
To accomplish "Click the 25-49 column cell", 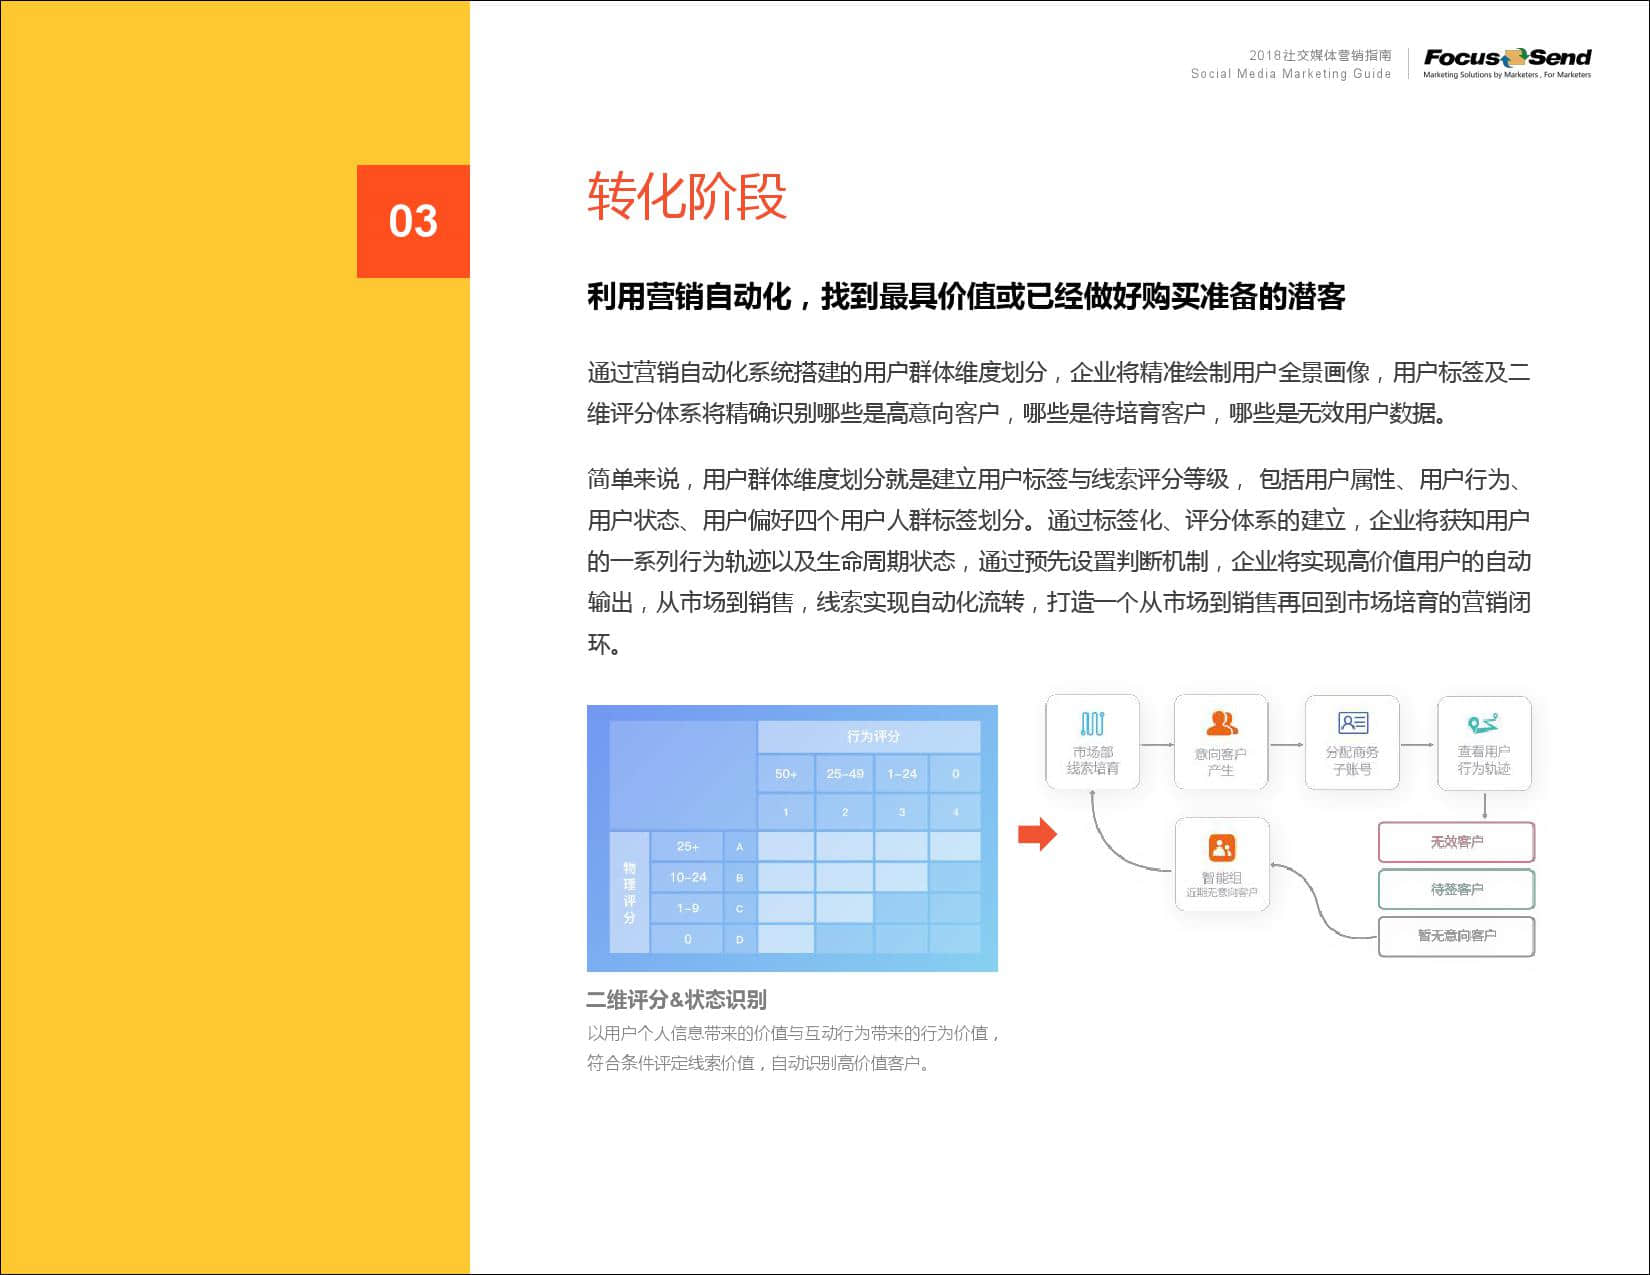I will pyautogui.click(x=845, y=774).
